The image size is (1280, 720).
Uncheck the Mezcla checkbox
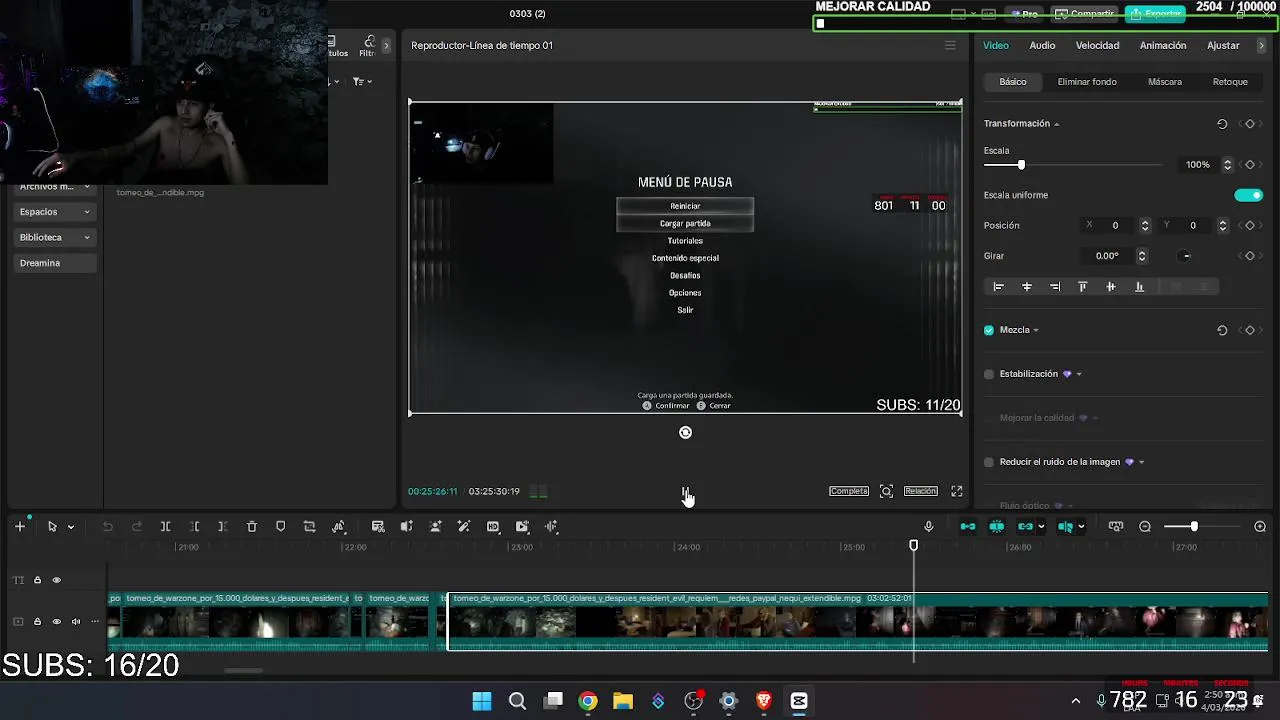point(989,330)
